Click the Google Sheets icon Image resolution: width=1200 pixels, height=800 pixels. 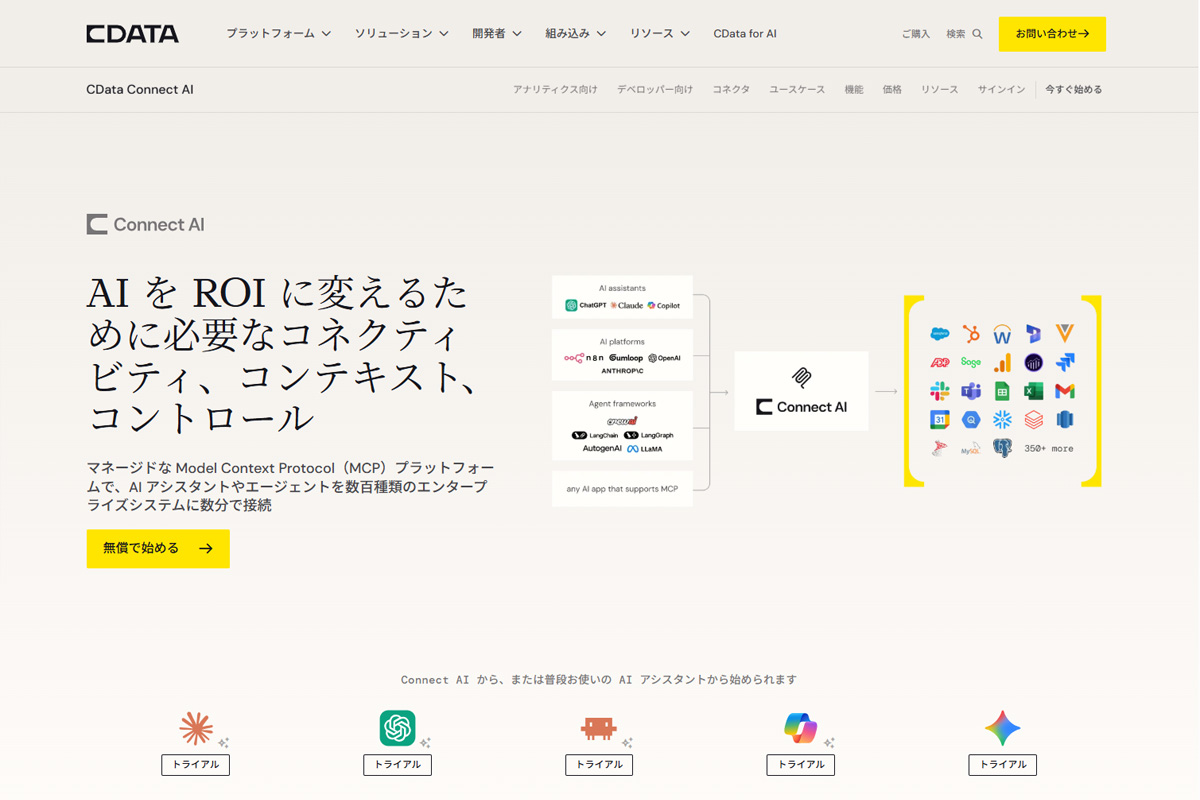point(1002,391)
